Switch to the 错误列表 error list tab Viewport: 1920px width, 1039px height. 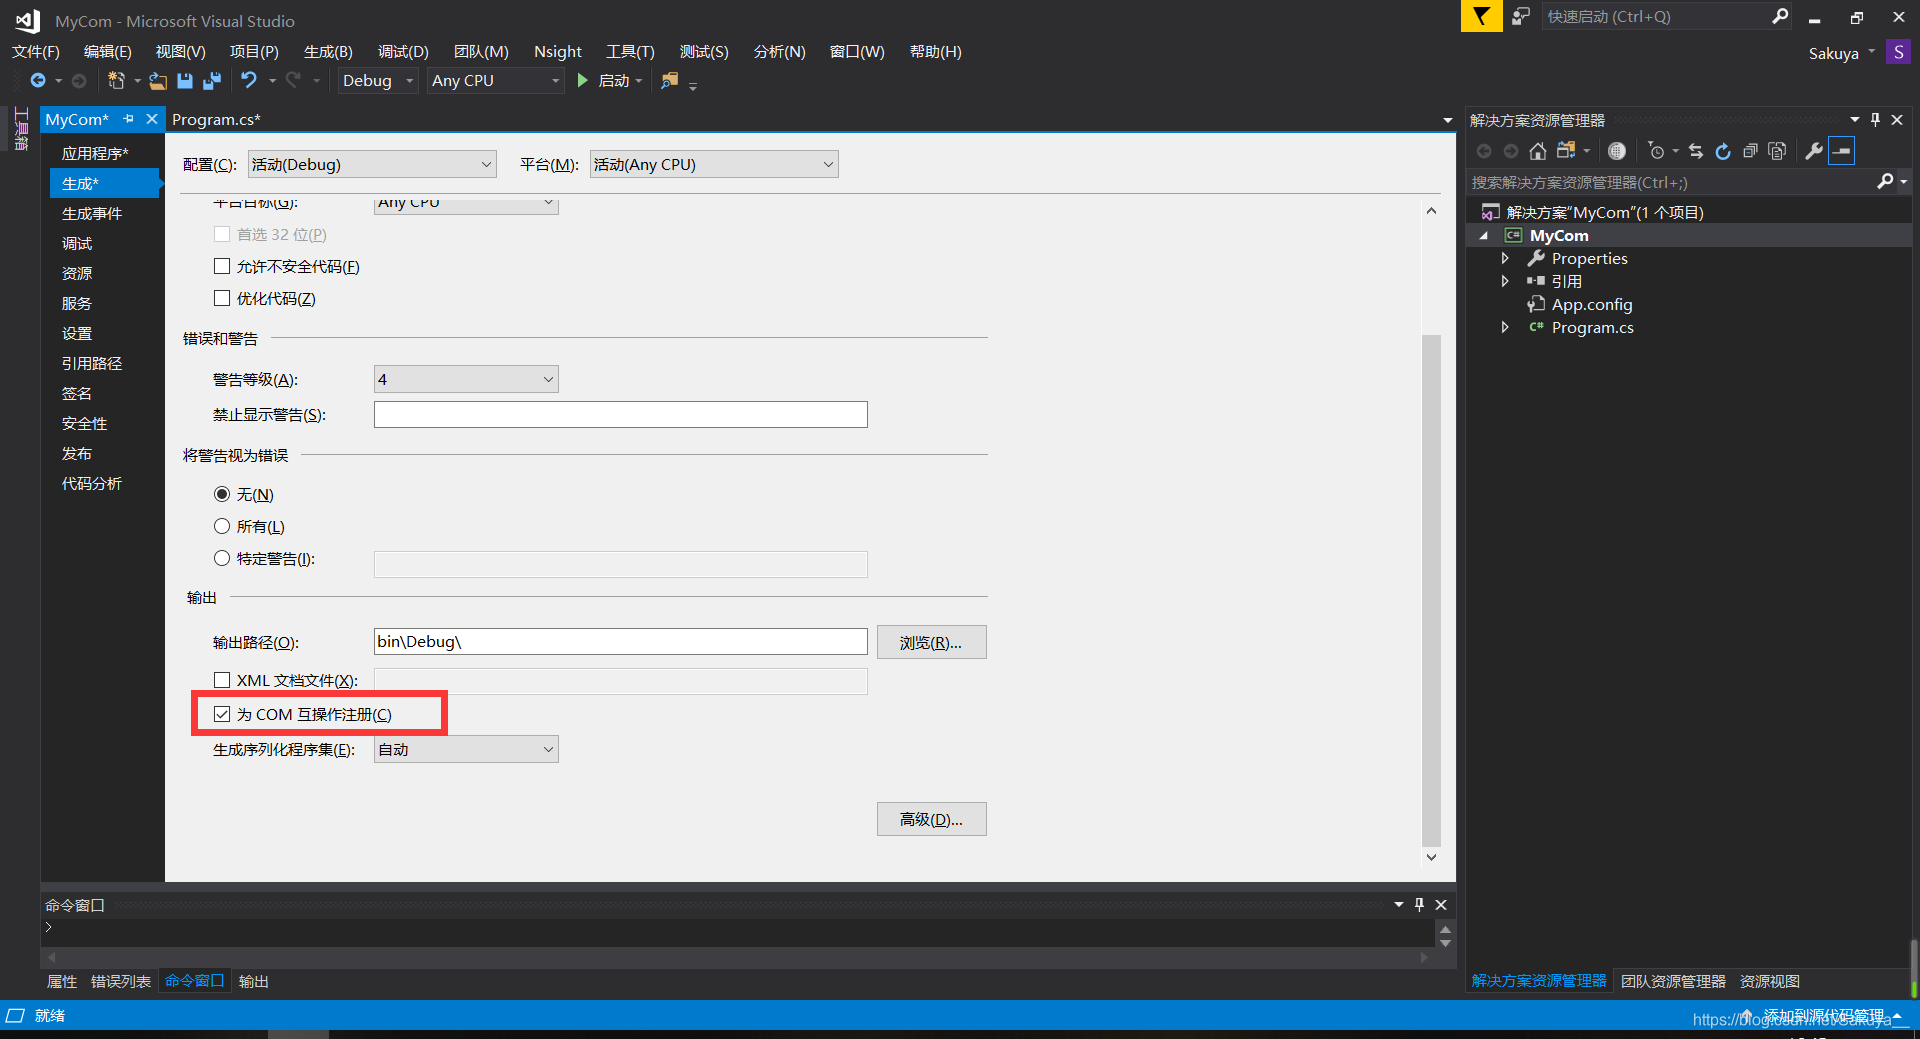[x=121, y=981]
